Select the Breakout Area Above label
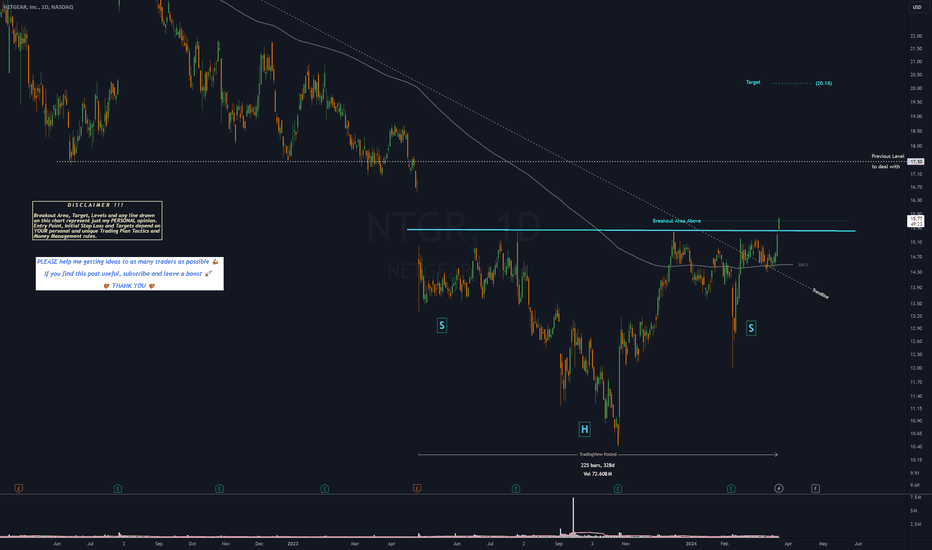Viewport: 932px width, 550px height. (x=676, y=221)
